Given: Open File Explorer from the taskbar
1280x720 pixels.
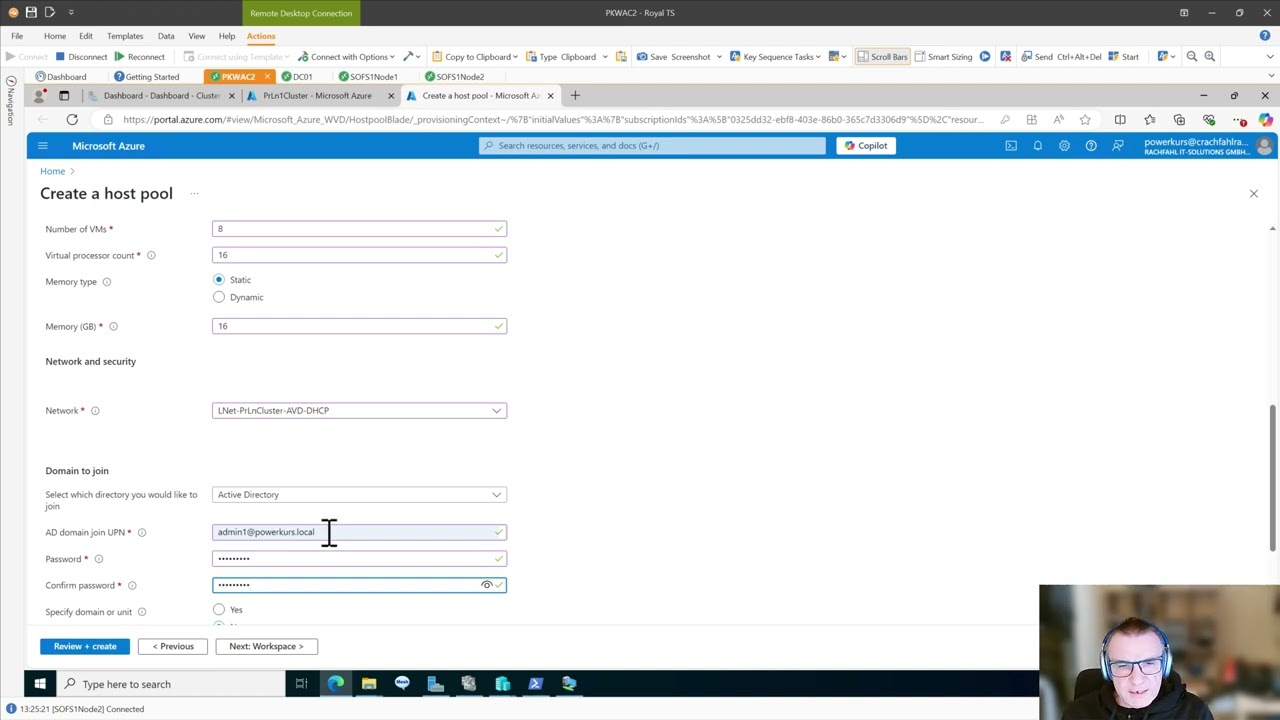Looking at the screenshot, I should (368, 684).
